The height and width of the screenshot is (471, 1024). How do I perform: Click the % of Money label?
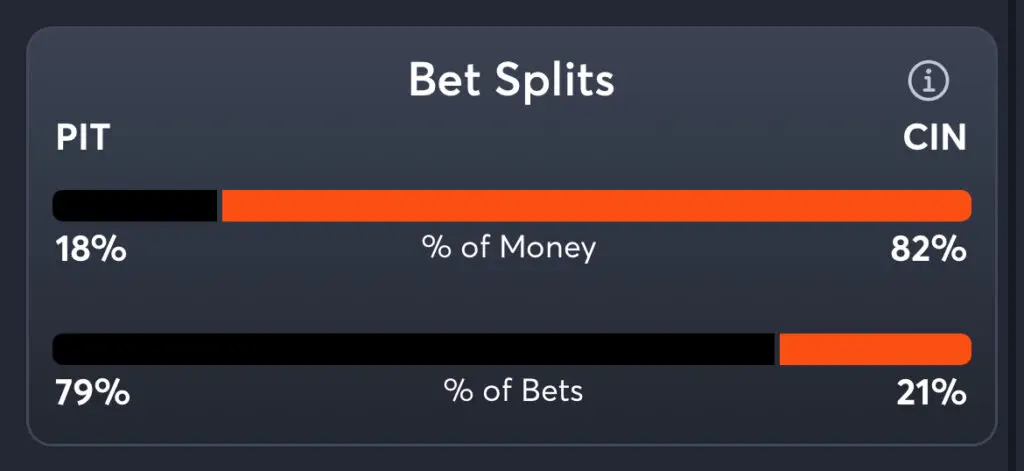pyautogui.click(x=509, y=247)
